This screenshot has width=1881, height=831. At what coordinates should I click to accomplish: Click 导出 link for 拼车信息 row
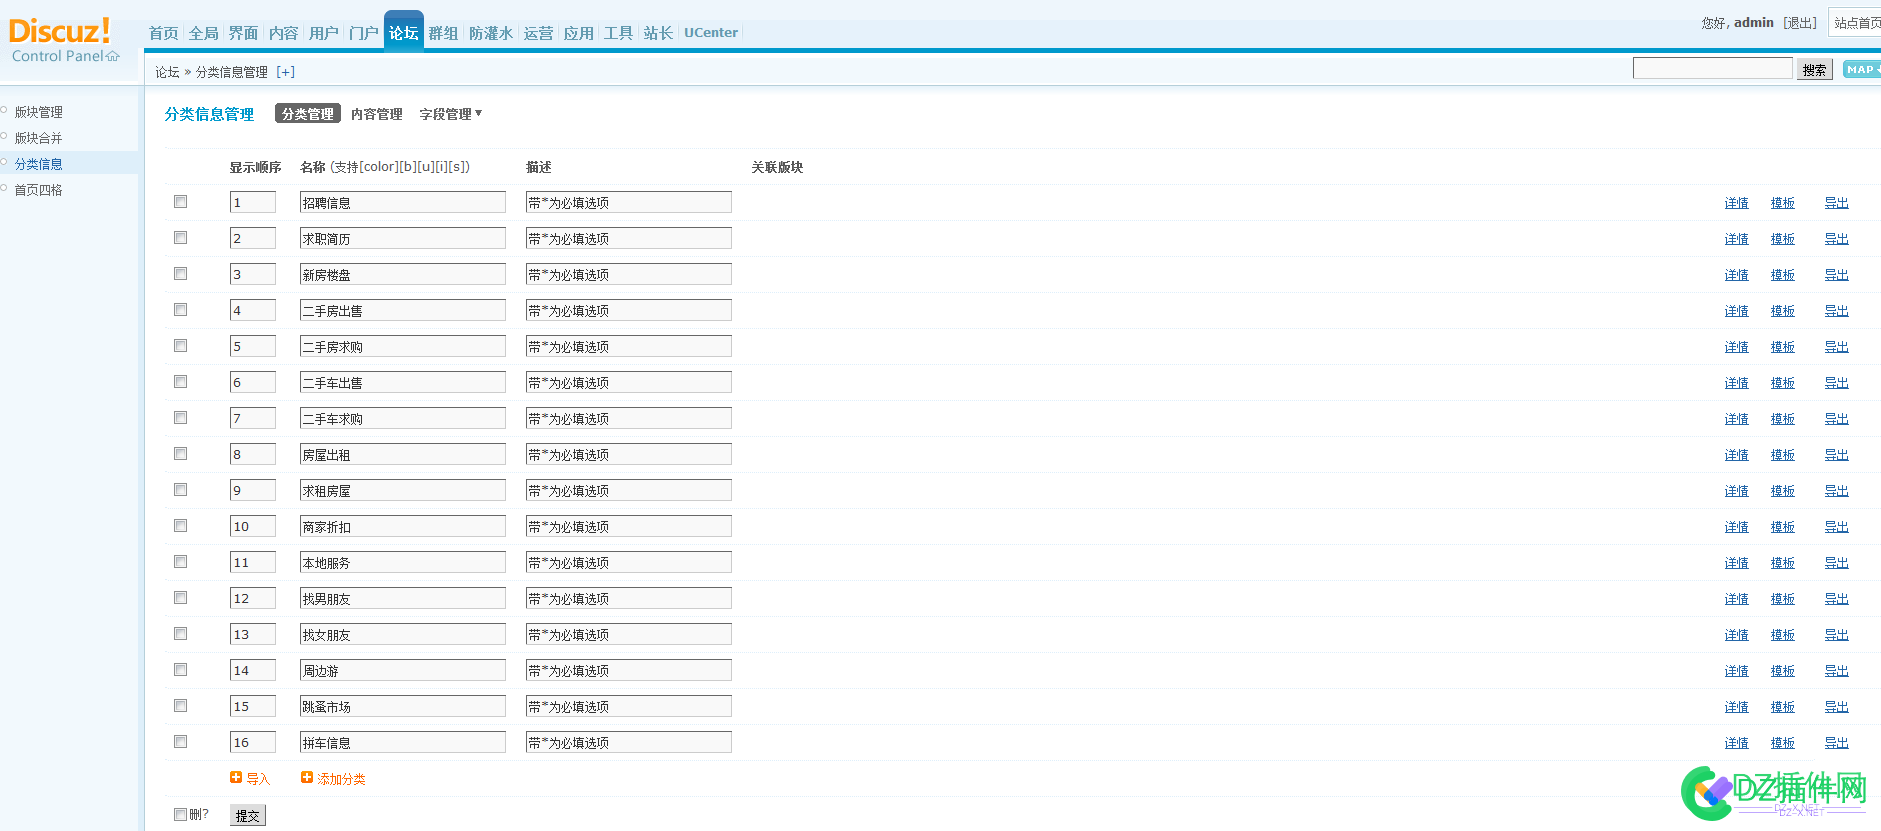click(x=1836, y=743)
